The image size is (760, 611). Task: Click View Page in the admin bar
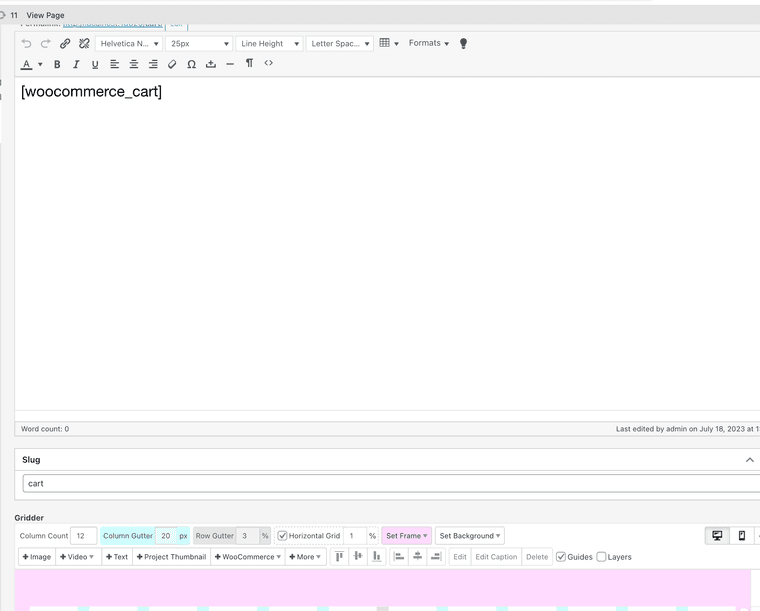pyautogui.click(x=45, y=16)
